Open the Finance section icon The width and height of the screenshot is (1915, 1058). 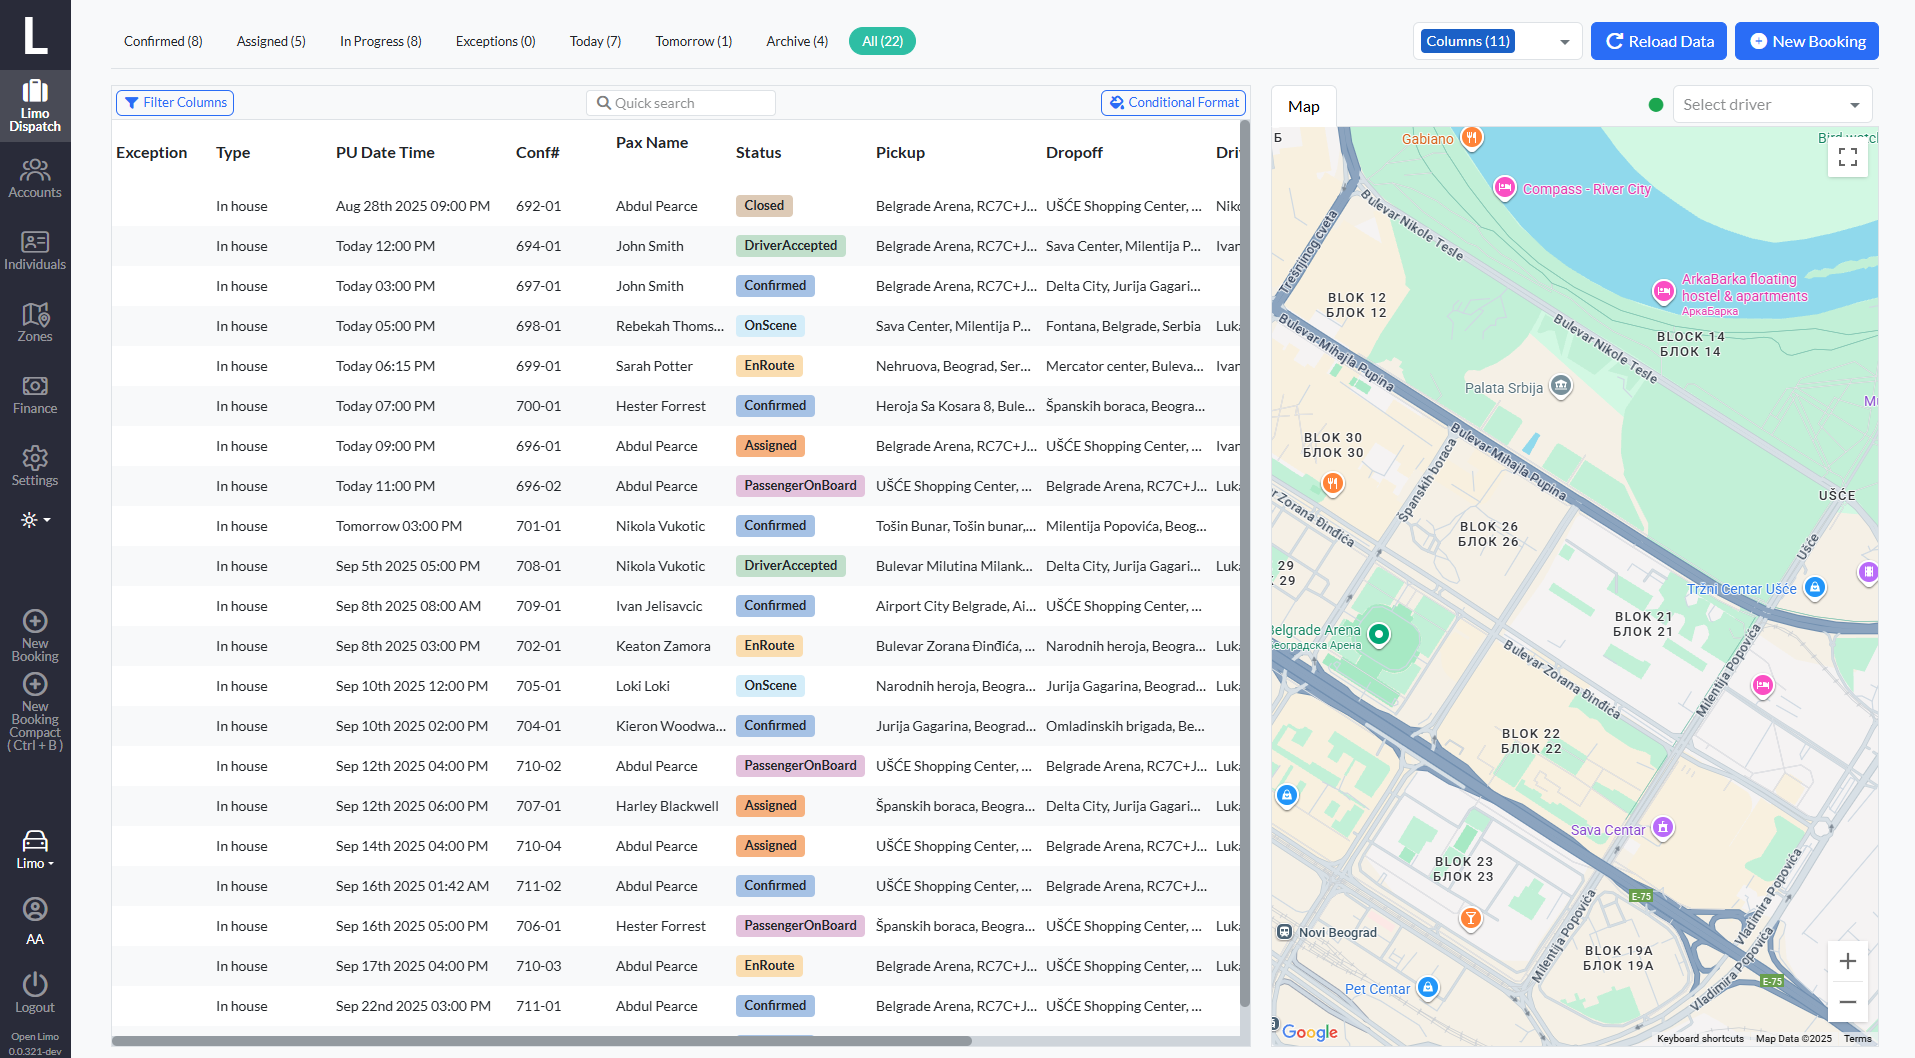tap(35, 394)
